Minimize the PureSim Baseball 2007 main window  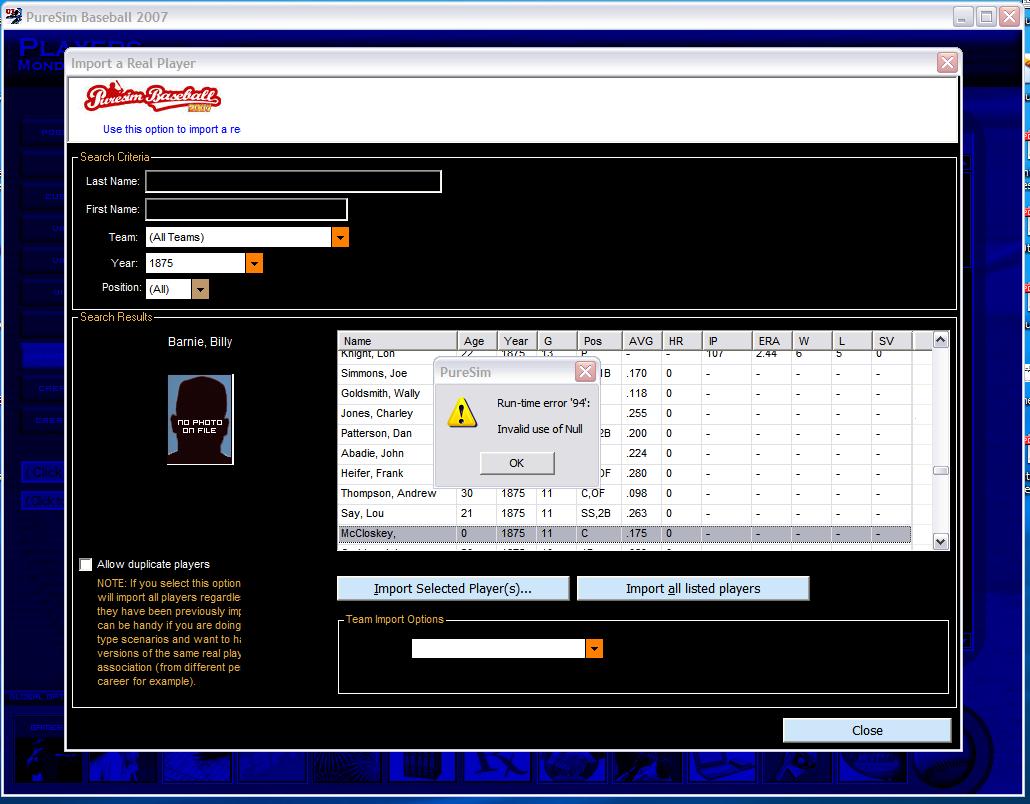(x=962, y=17)
